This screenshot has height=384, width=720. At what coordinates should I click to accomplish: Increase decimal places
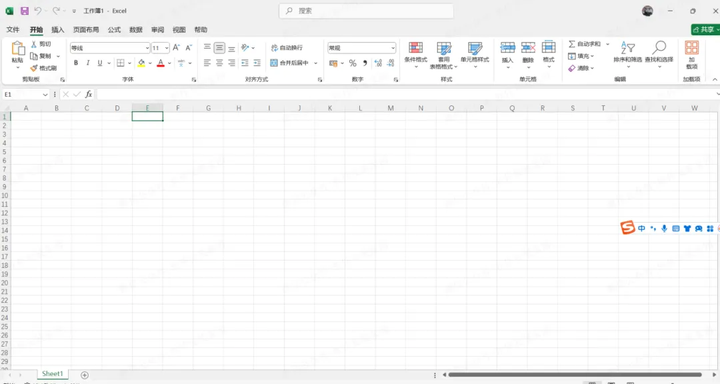pyautogui.click(x=378, y=63)
